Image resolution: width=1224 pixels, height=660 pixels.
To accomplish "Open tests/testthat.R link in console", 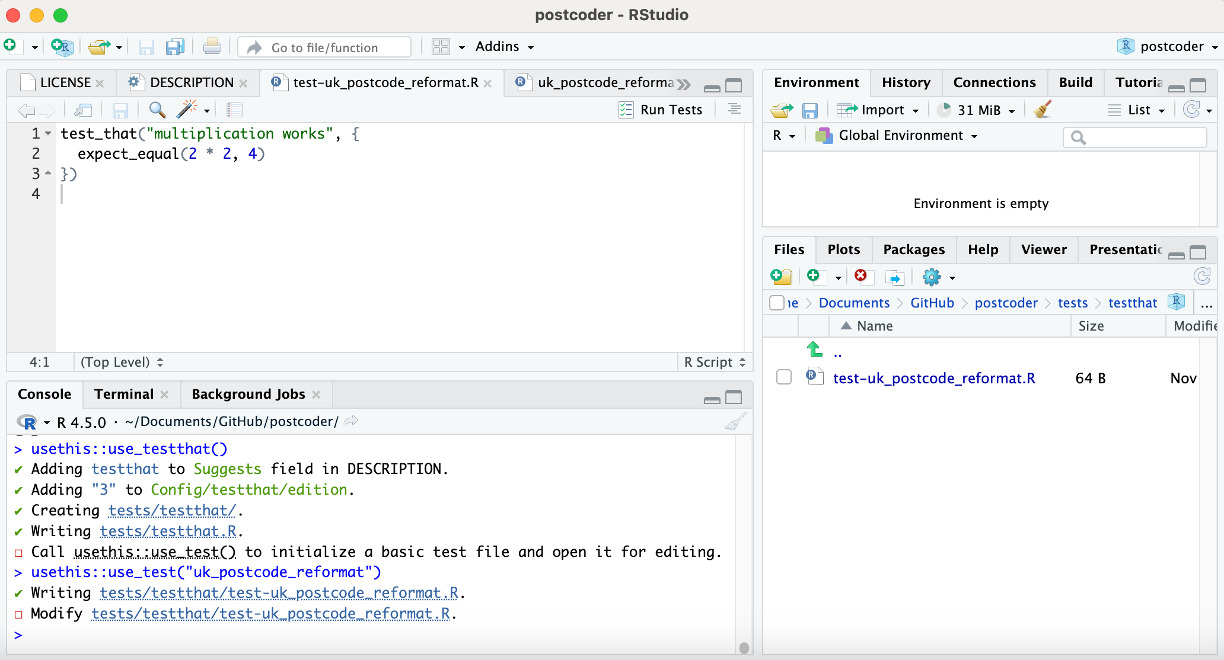I will coord(169,531).
